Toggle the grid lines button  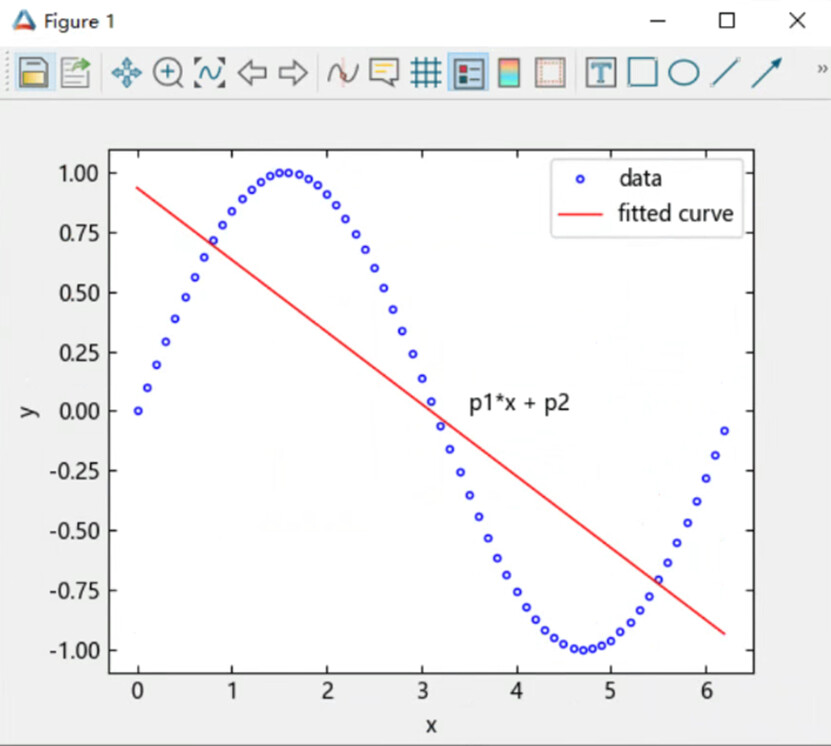(x=426, y=72)
